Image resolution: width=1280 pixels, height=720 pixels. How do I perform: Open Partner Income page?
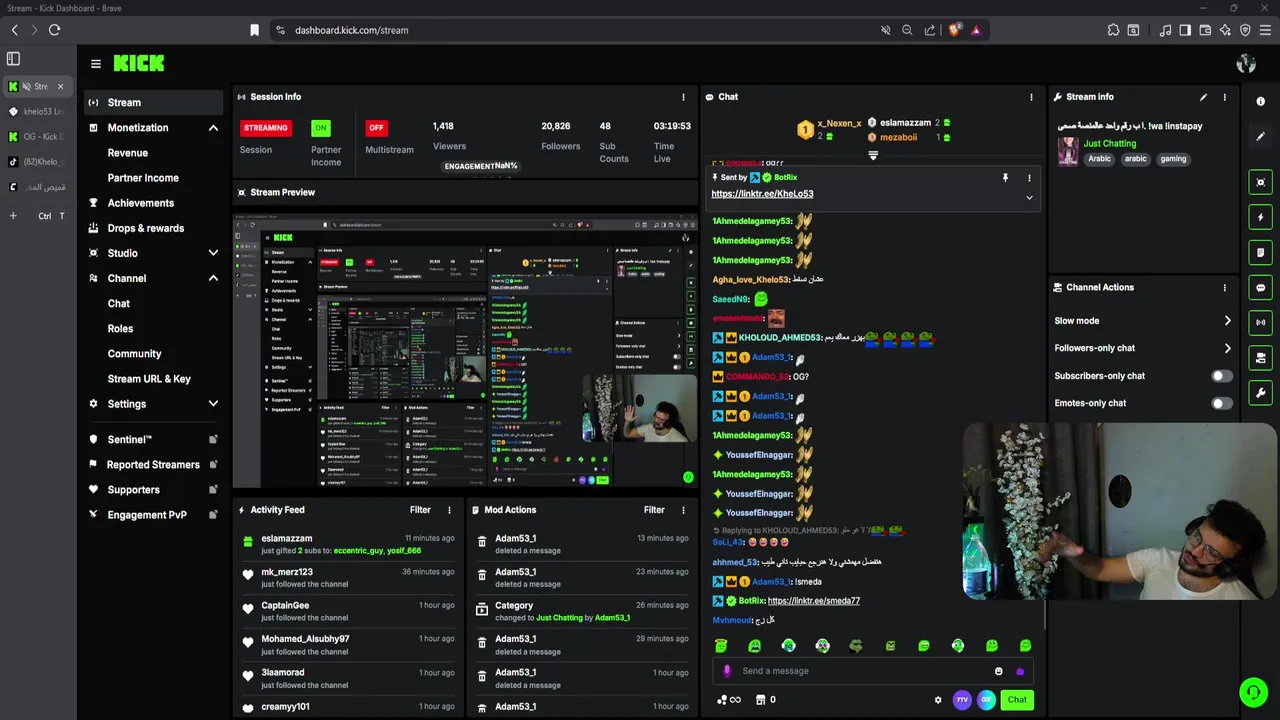click(143, 178)
